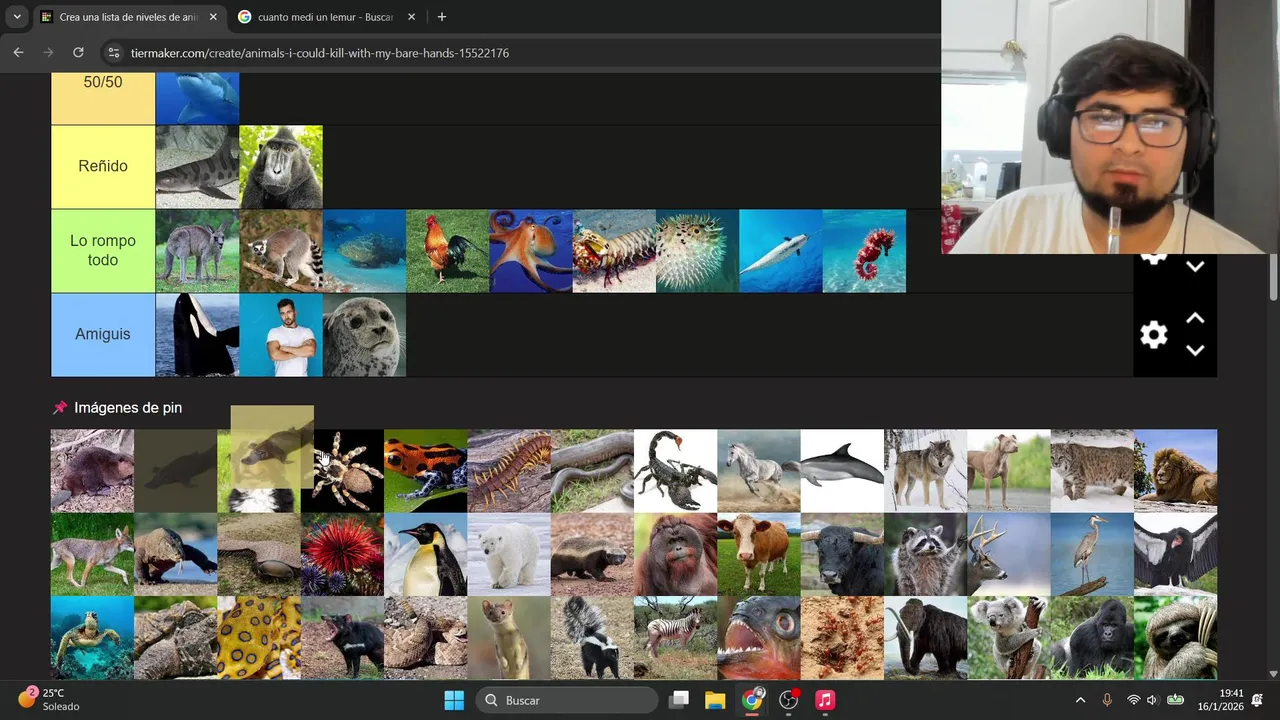Image resolution: width=1280 pixels, height=720 pixels.
Task: Click the Amiguis tier label
Action: point(103,334)
